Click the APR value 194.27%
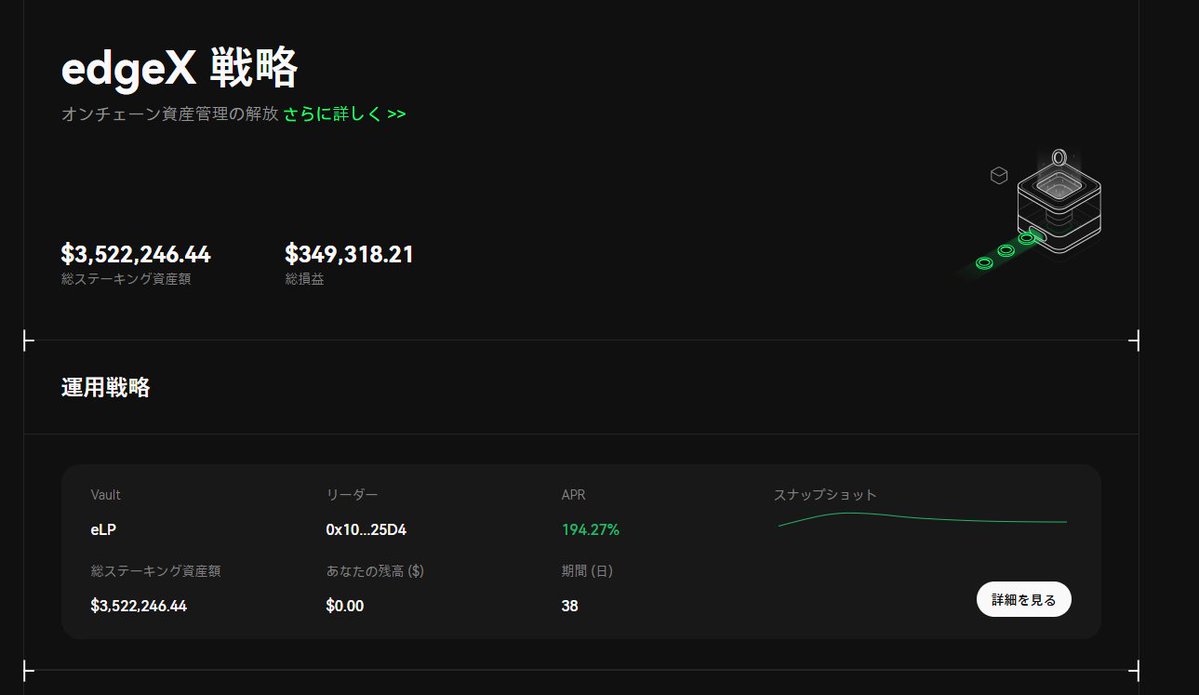The image size is (1199, 695). pos(590,530)
